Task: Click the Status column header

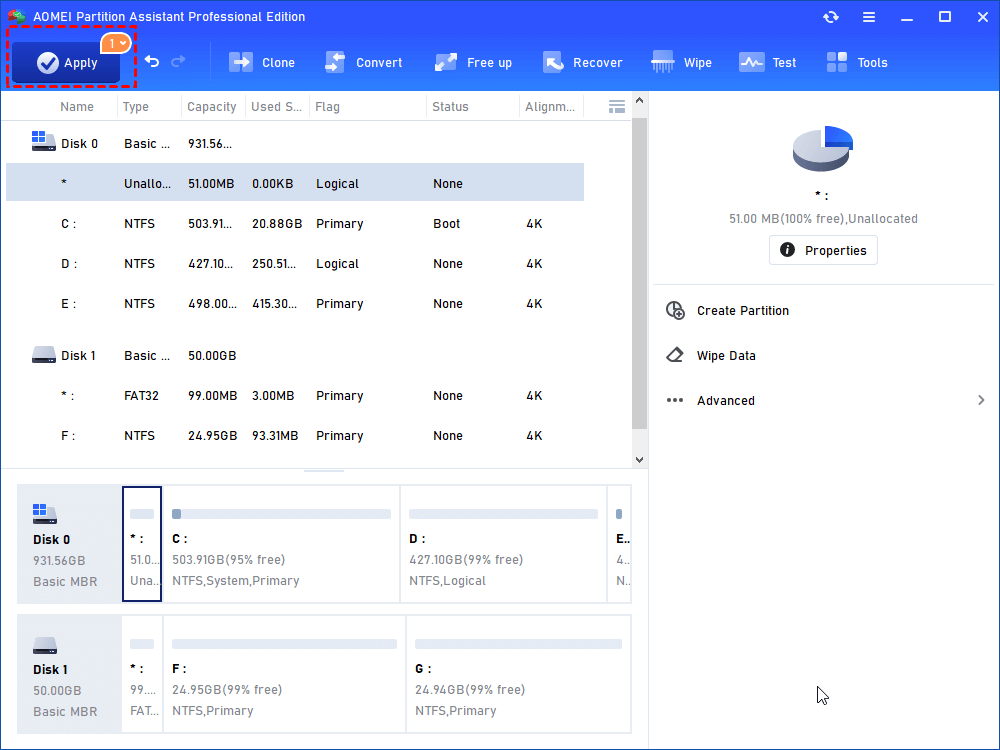Action: [x=450, y=107]
